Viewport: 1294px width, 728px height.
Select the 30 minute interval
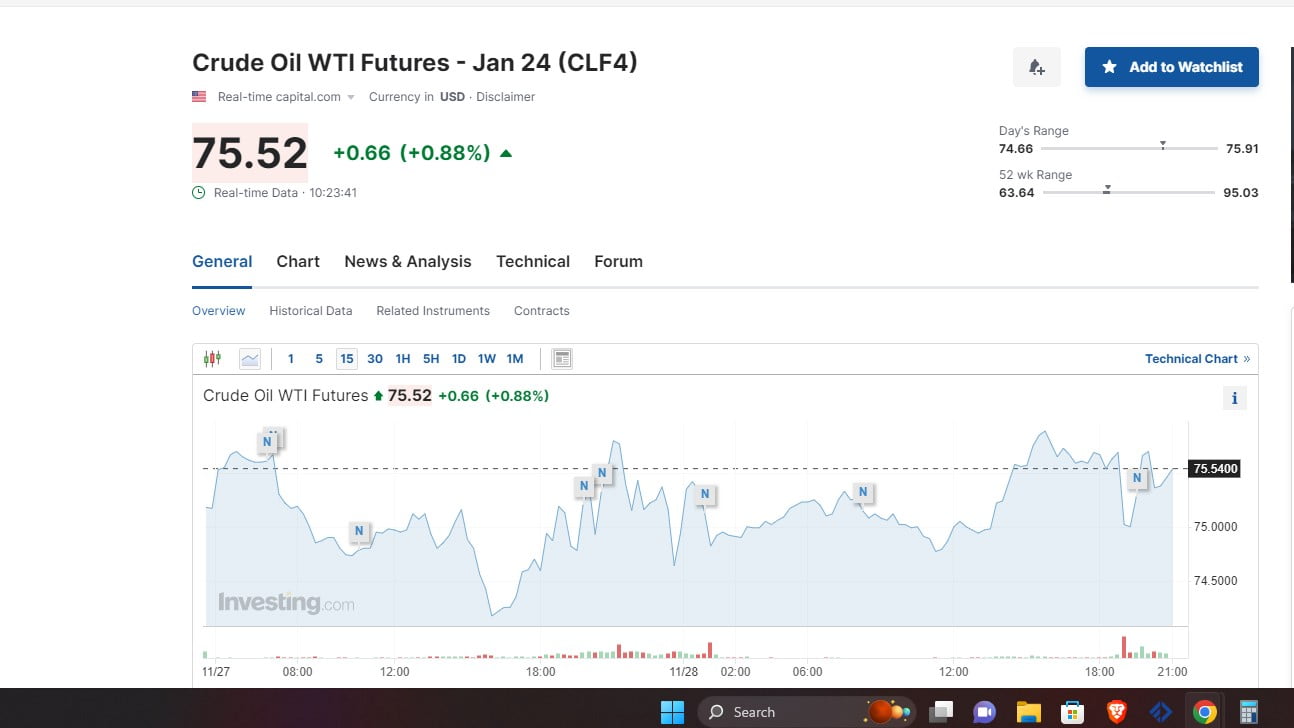click(375, 358)
